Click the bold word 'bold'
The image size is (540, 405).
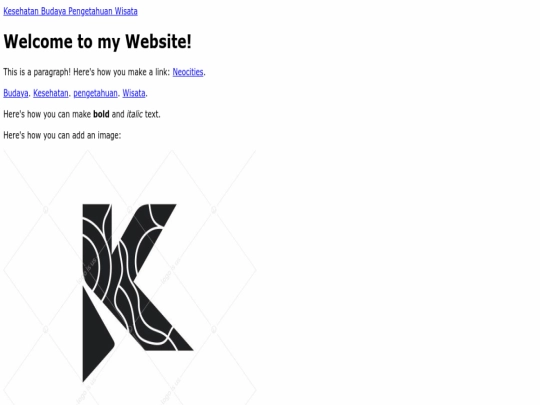click(x=101, y=114)
